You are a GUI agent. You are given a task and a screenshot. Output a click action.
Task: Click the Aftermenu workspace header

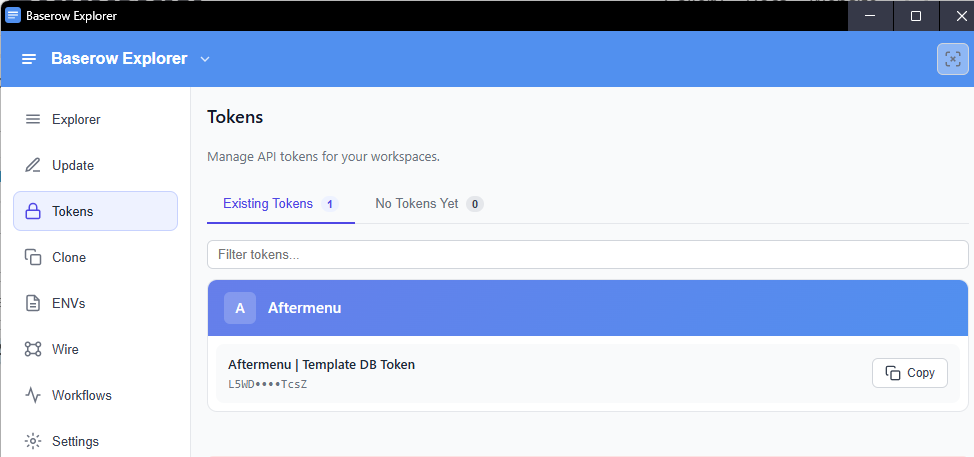pos(587,308)
